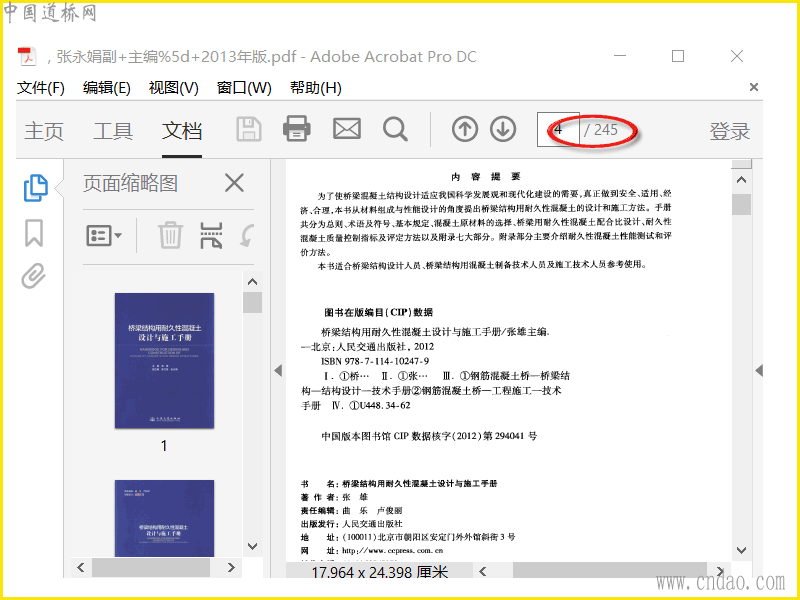Click the Acrobat PDF title bar icon
The width and height of the screenshot is (800, 600).
27,56
